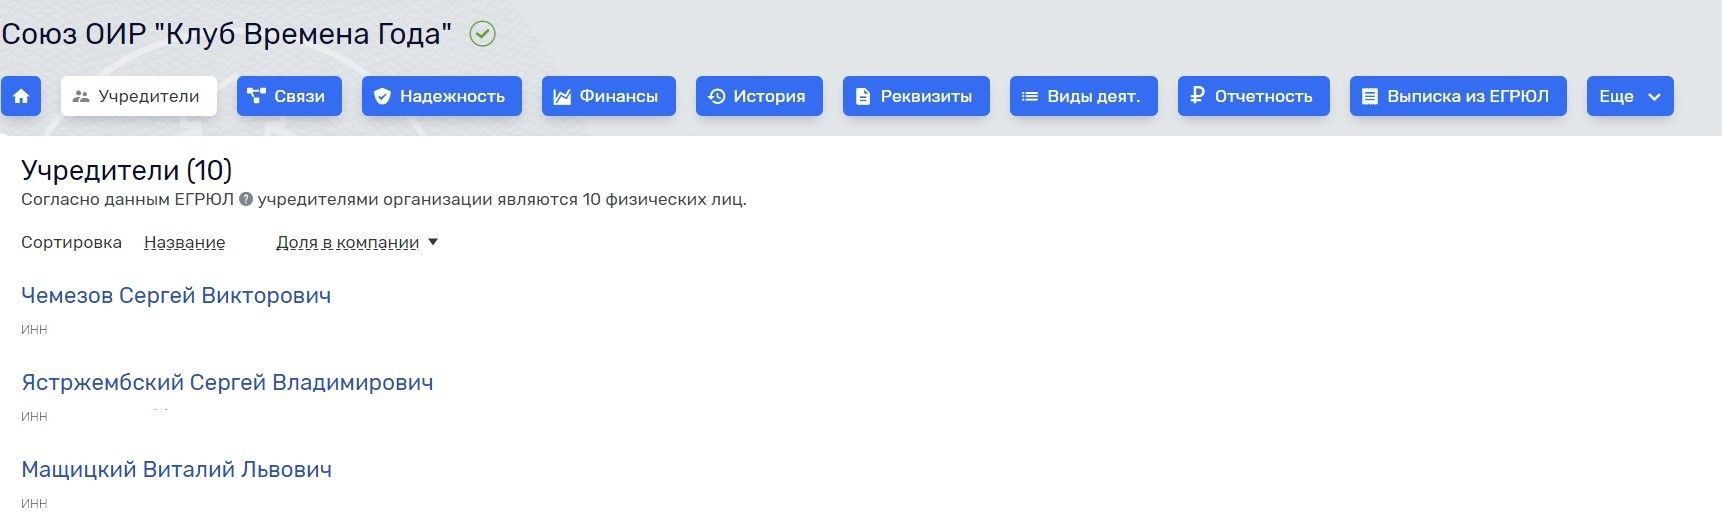The height and width of the screenshot is (518, 1722).
Task: Open Ястржембский Сергей Владимирович profile
Action: [227, 382]
